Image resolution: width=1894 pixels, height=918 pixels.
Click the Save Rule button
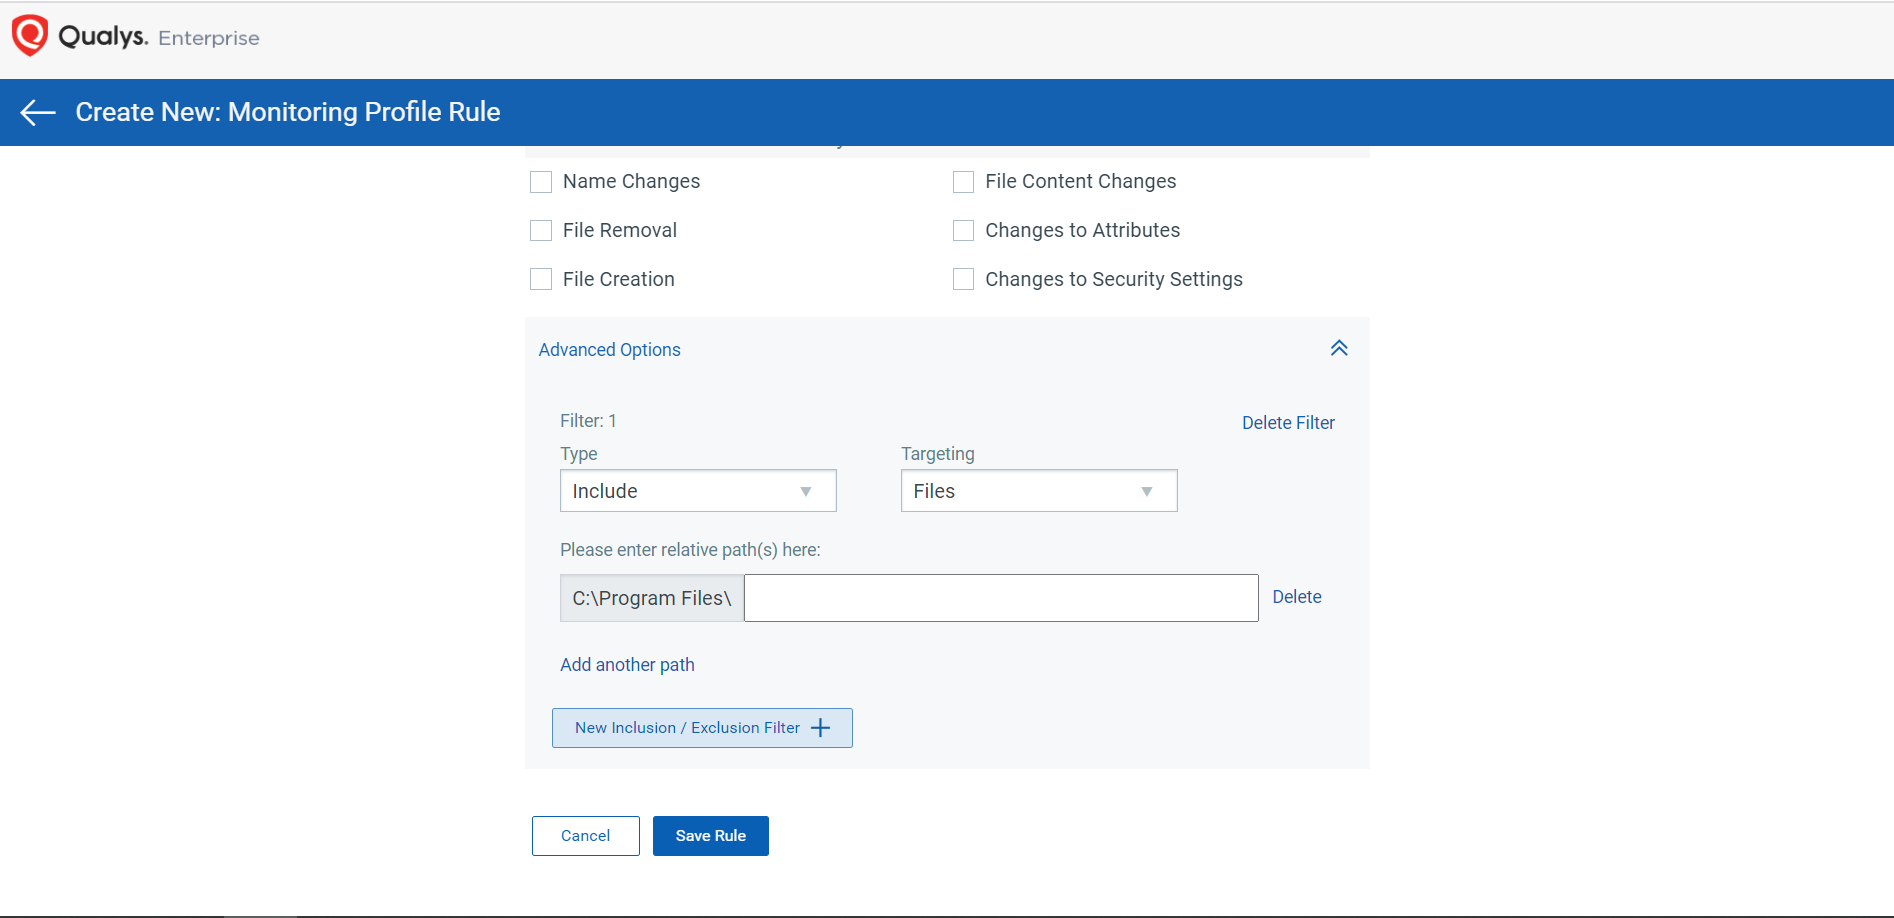(710, 836)
